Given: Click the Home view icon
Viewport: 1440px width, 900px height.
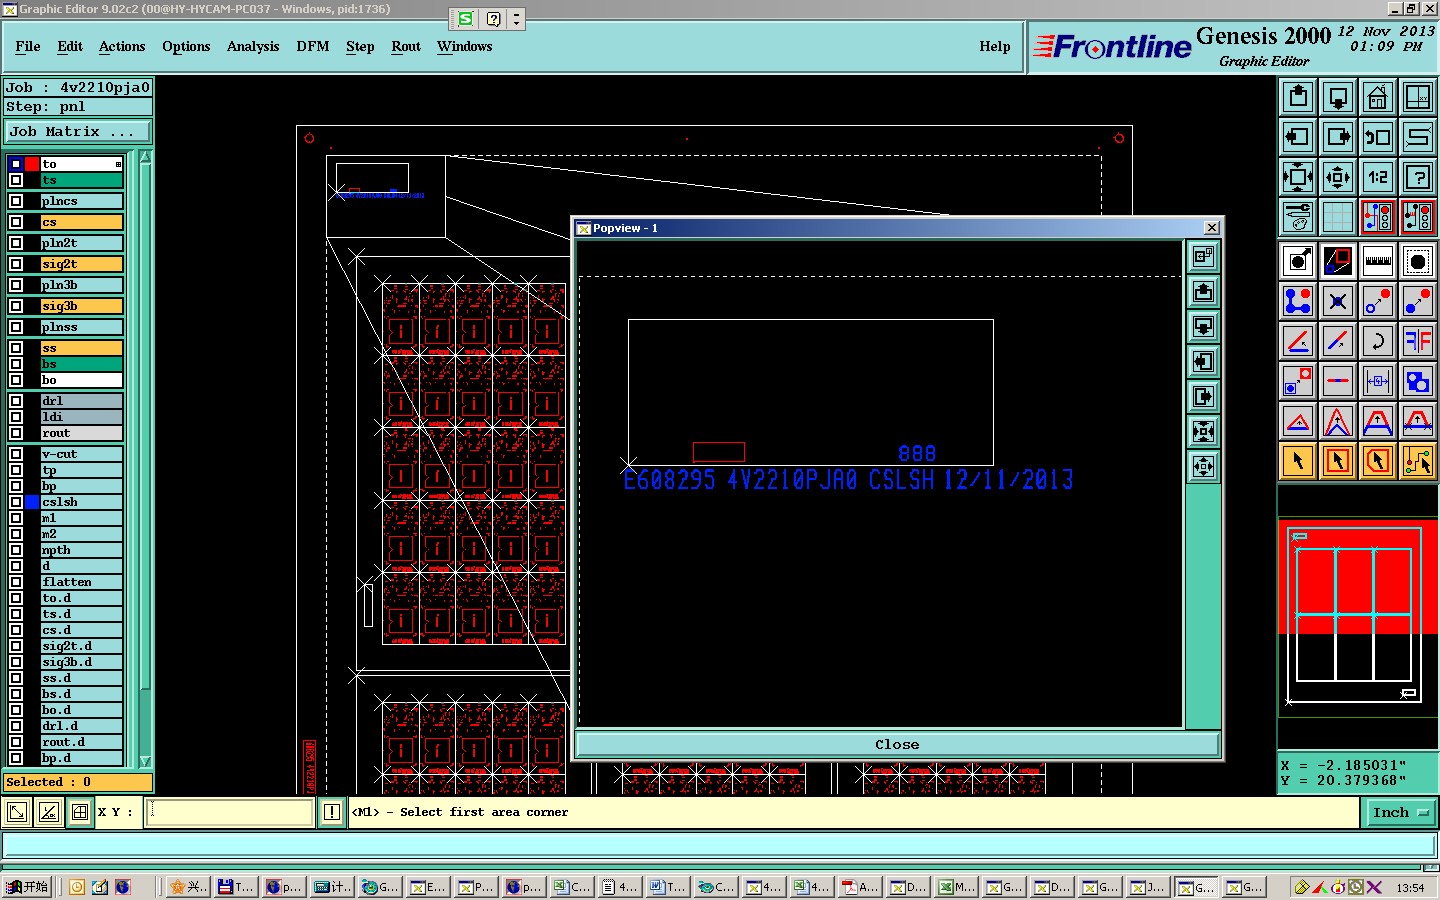Looking at the screenshot, I should (x=1378, y=97).
